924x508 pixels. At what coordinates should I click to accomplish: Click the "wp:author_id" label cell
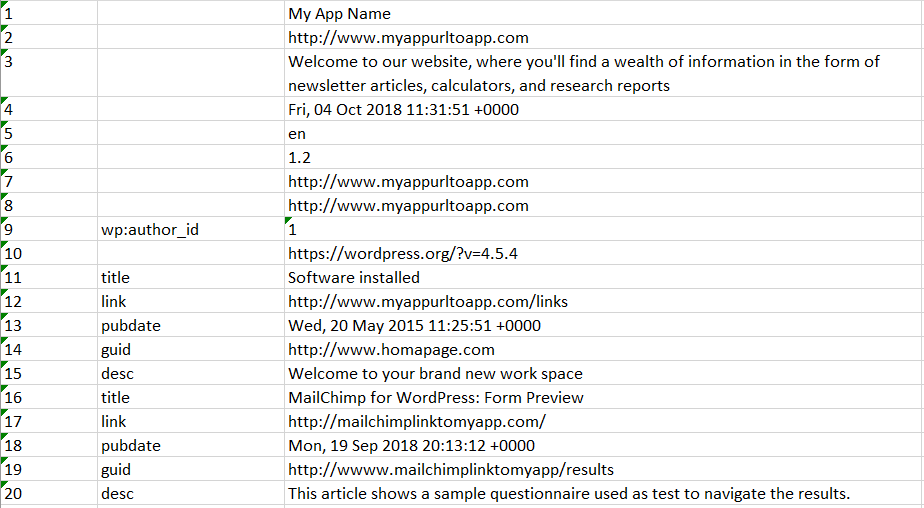tap(150, 230)
